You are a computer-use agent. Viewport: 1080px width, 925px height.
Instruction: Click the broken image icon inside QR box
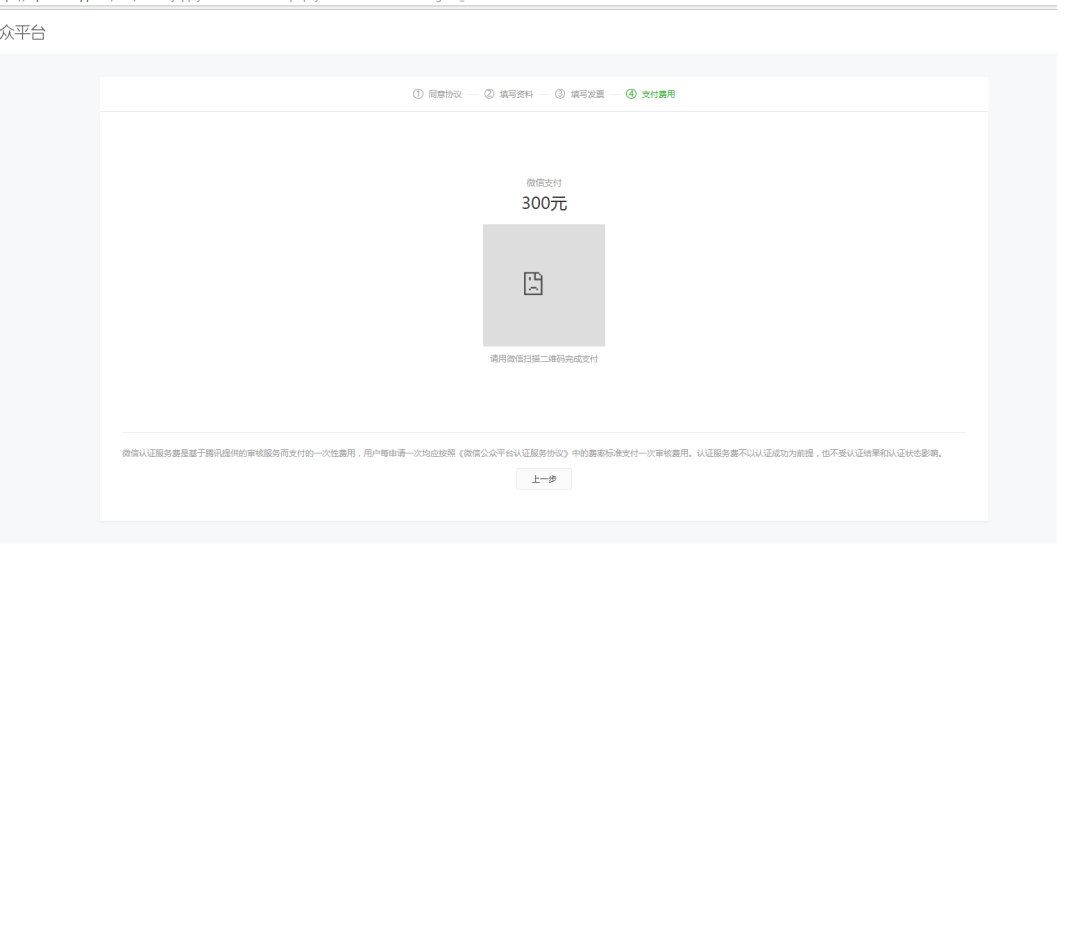click(x=533, y=283)
